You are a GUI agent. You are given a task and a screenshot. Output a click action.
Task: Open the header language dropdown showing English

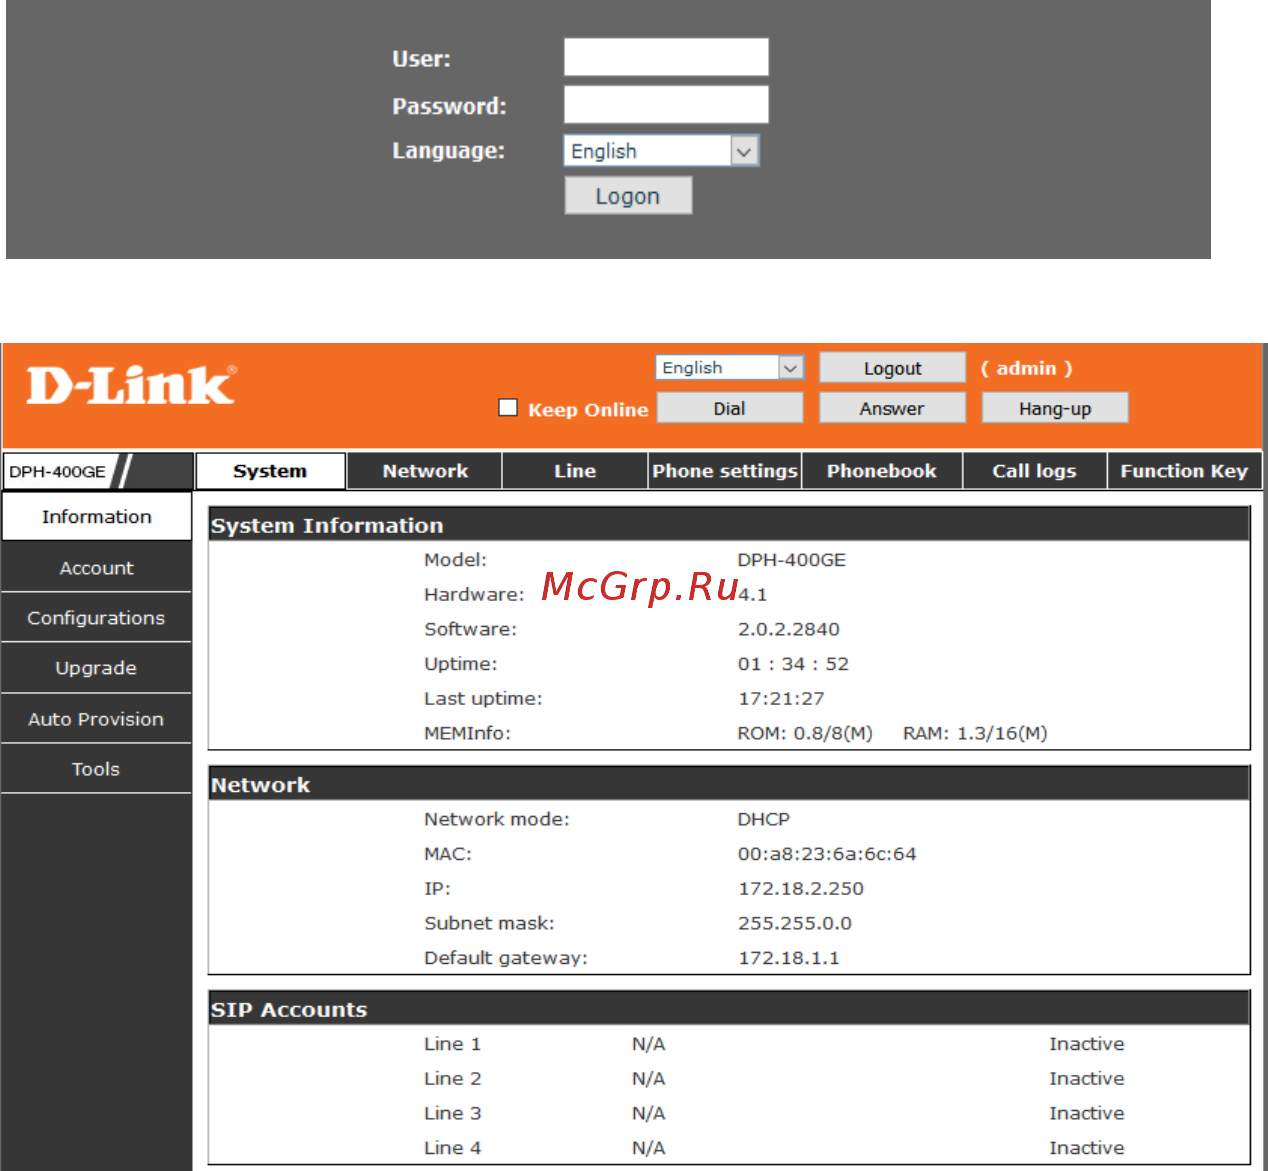(729, 367)
